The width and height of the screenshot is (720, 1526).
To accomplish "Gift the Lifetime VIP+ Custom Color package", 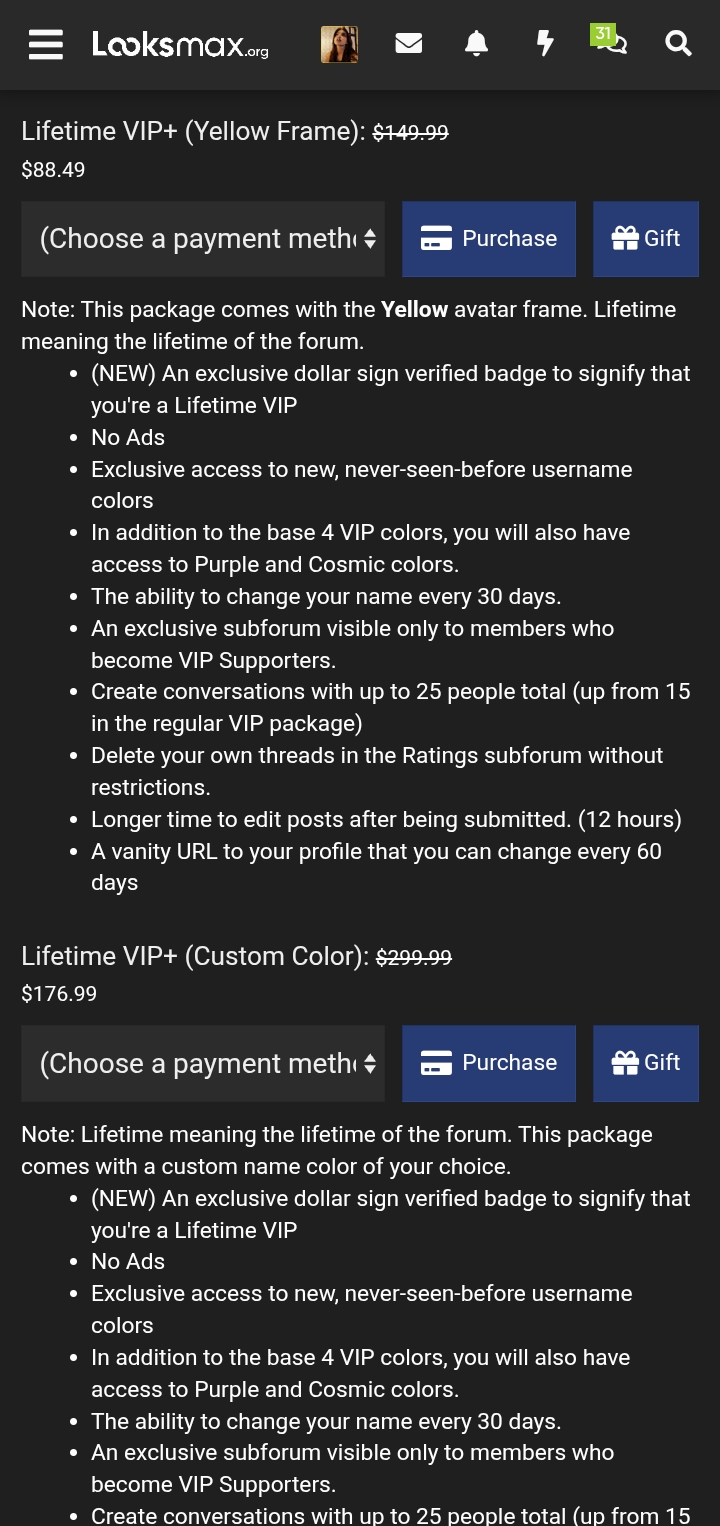I will click(x=646, y=1063).
